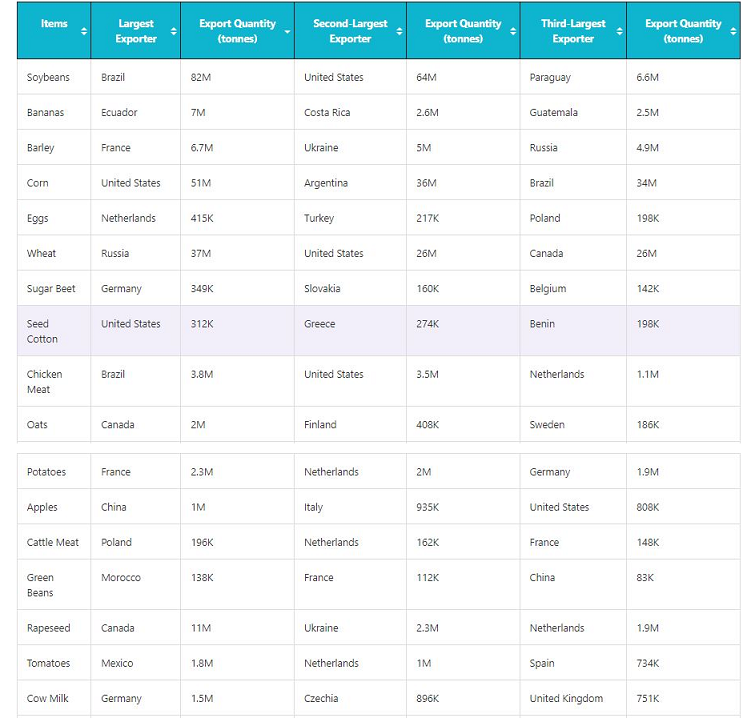Click the Third-Largest Exporter header text
Viewport: 747px width, 718px height.
tap(573, 31)
